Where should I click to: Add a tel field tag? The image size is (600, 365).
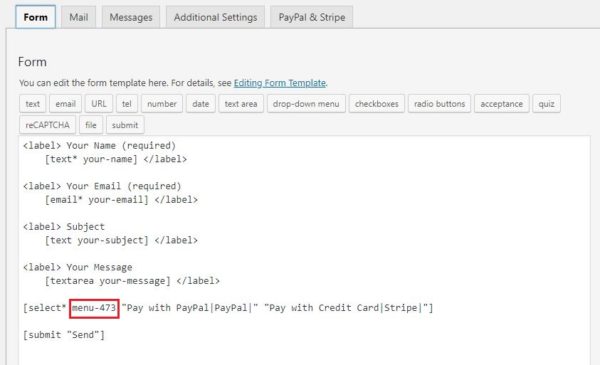127,104
